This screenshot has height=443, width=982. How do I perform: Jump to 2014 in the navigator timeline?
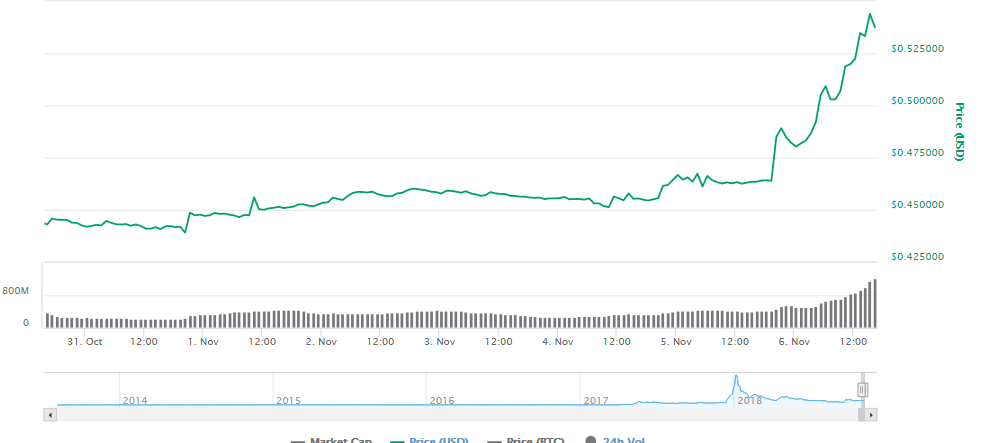coord(134,400)
